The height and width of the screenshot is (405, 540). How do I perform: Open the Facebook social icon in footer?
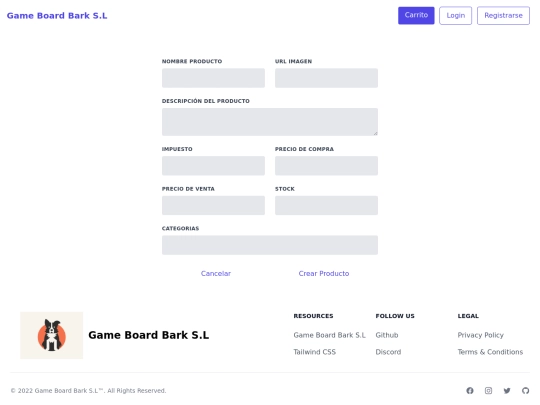470,391
